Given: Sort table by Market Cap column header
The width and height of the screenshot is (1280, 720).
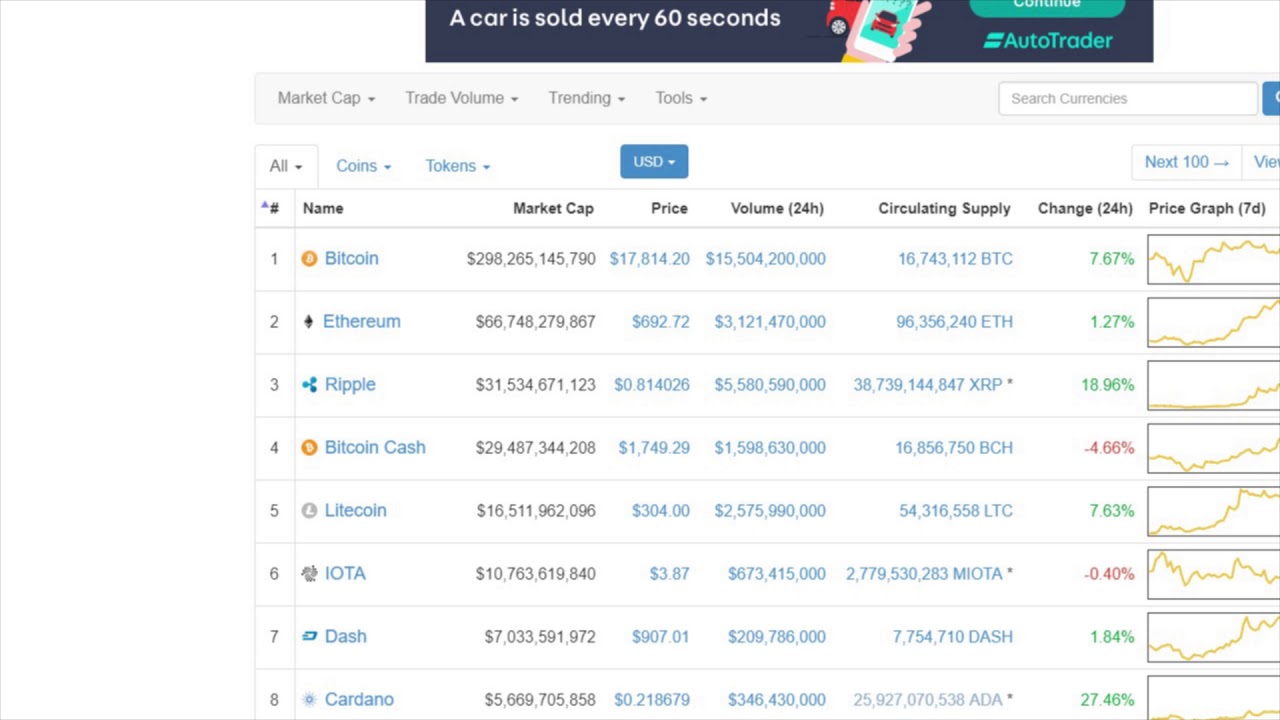Looking at the screenshot, I should pos(553,209).
